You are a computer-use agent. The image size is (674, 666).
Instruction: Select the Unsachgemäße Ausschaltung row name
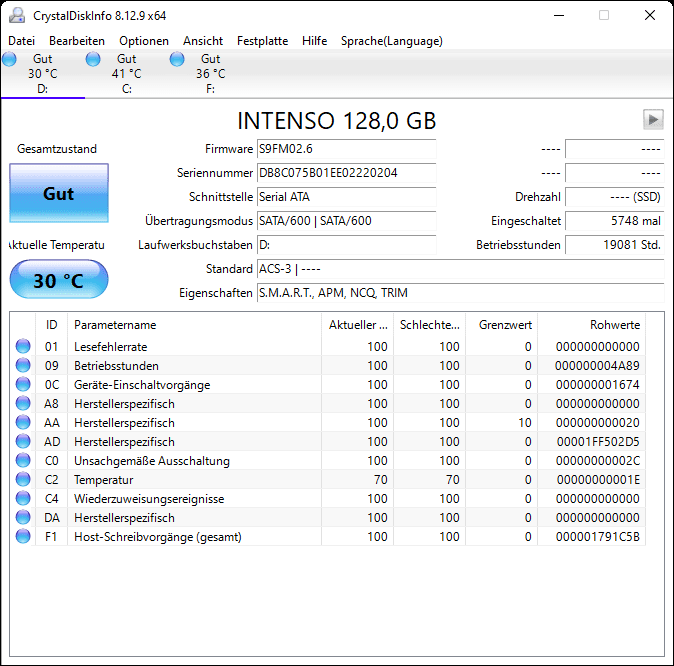[152, 461]
